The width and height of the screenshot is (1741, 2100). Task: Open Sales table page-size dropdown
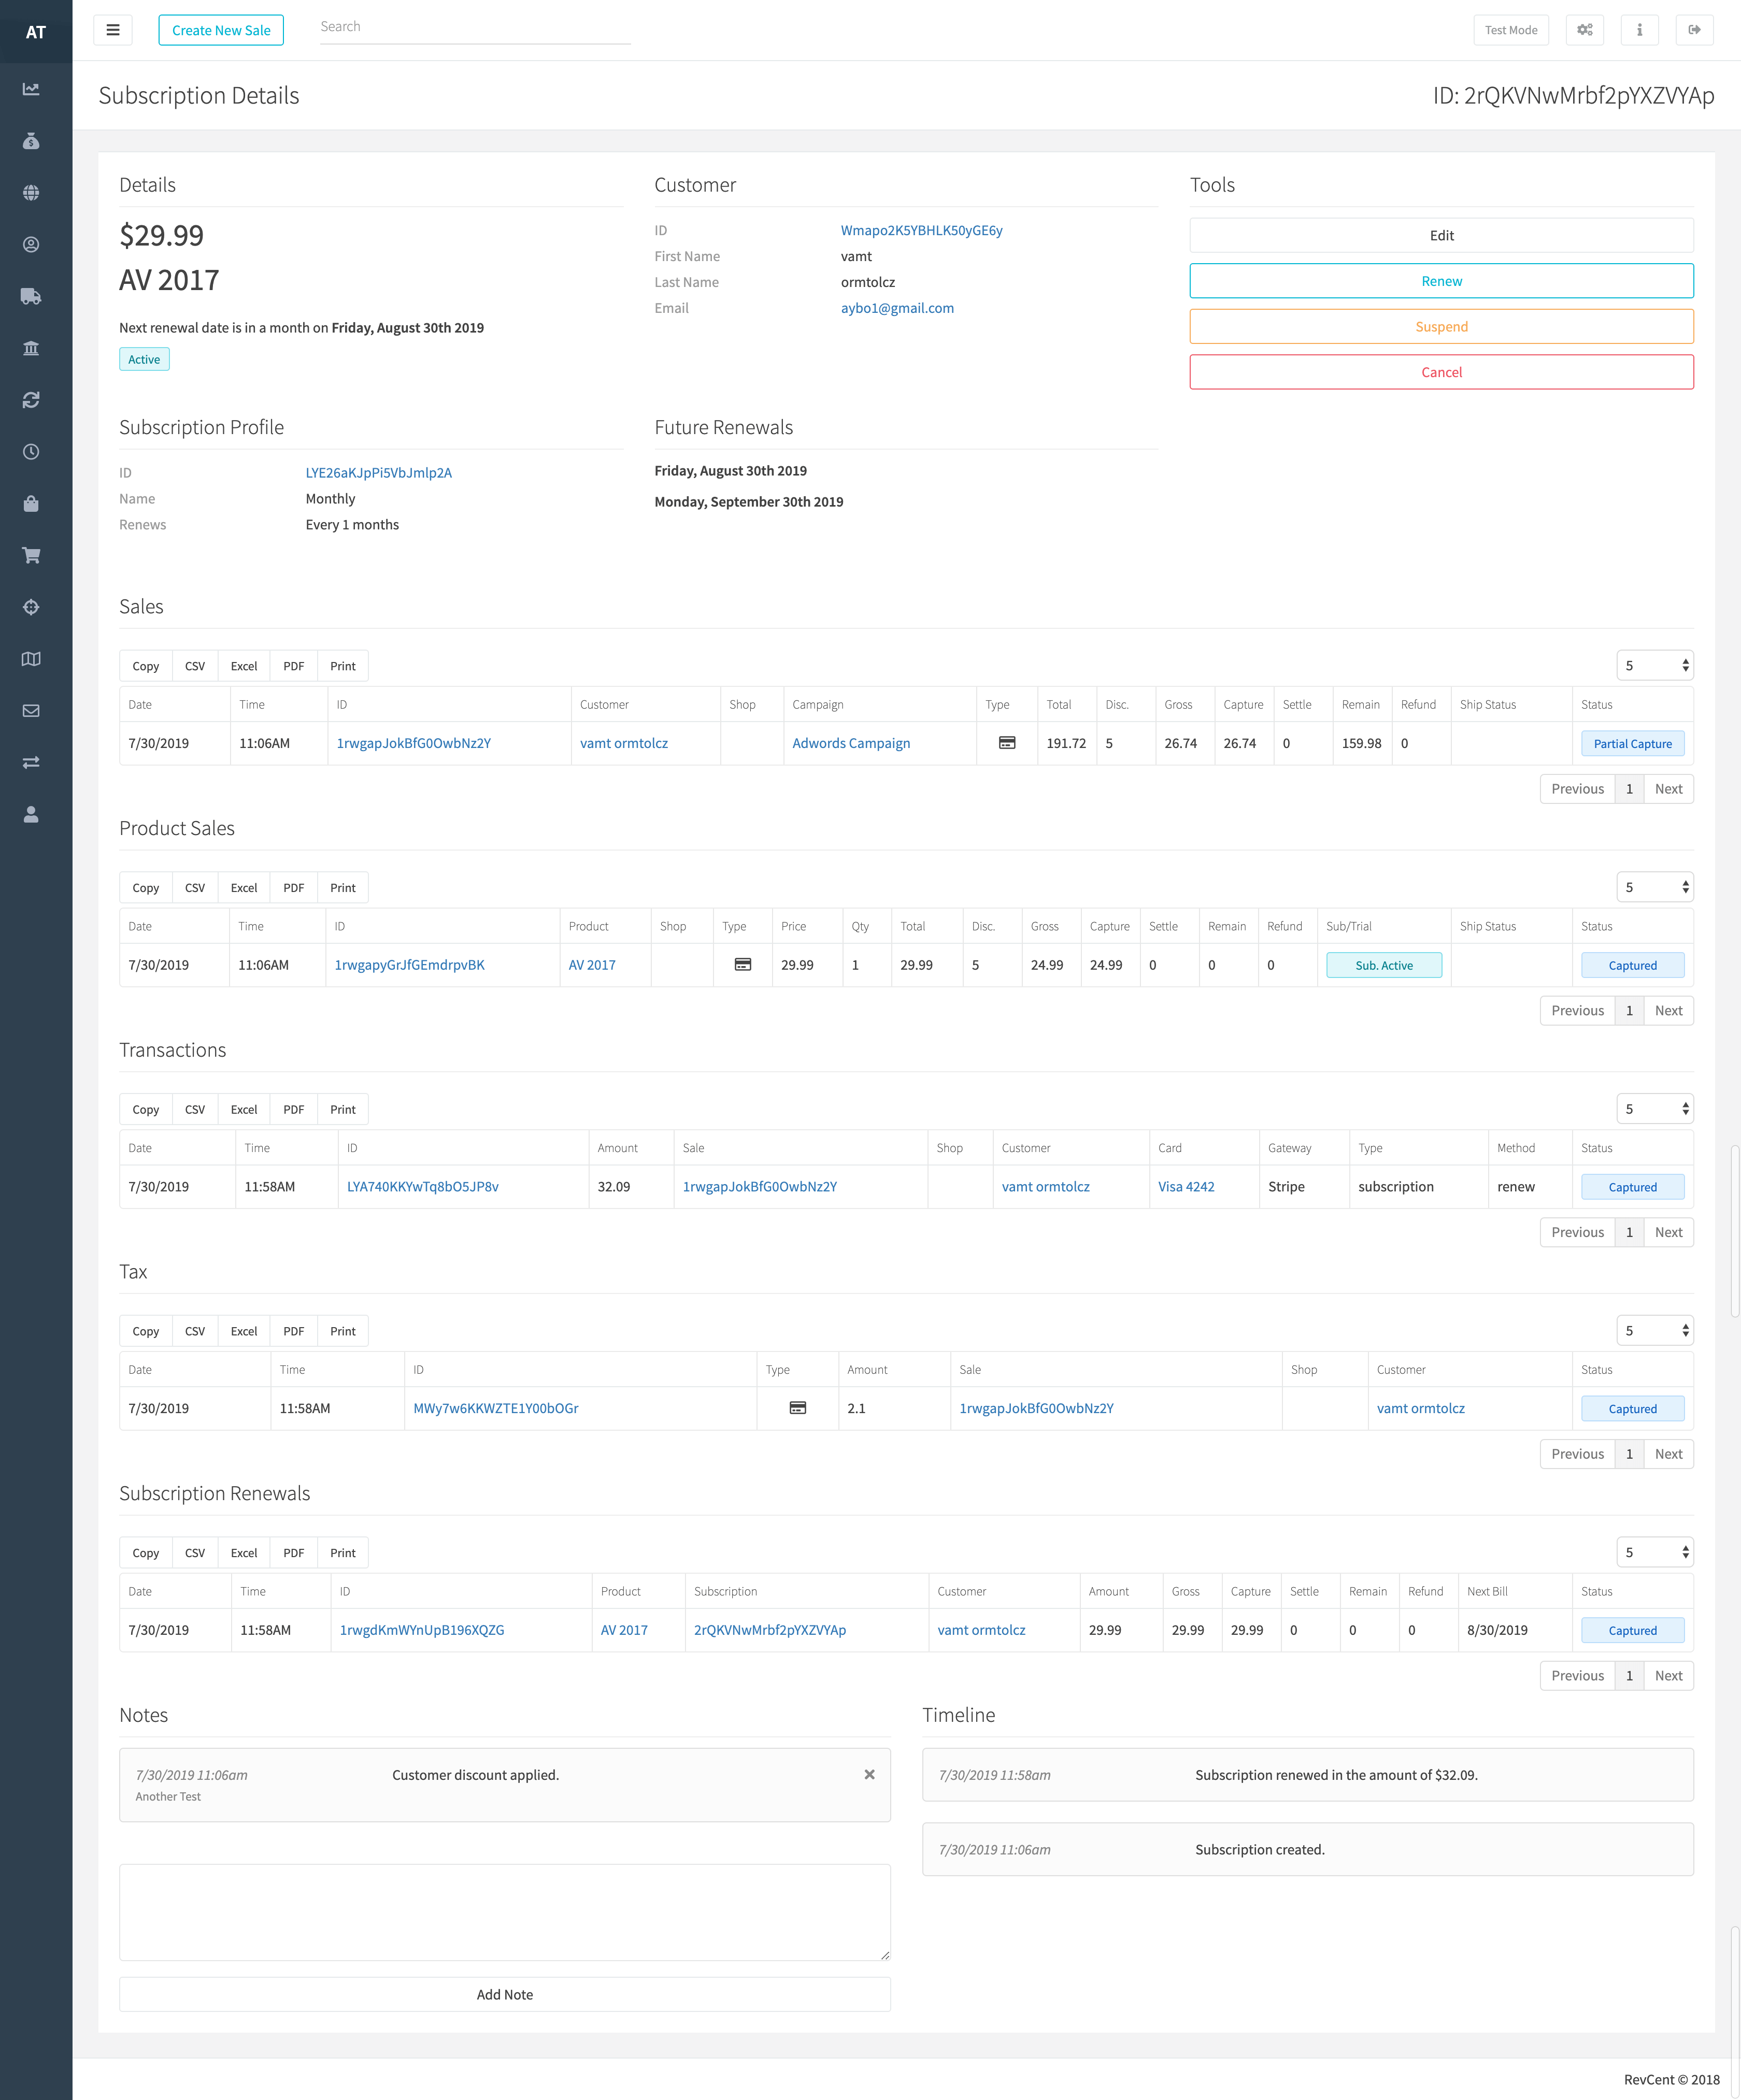click(x=1654, y=665)
